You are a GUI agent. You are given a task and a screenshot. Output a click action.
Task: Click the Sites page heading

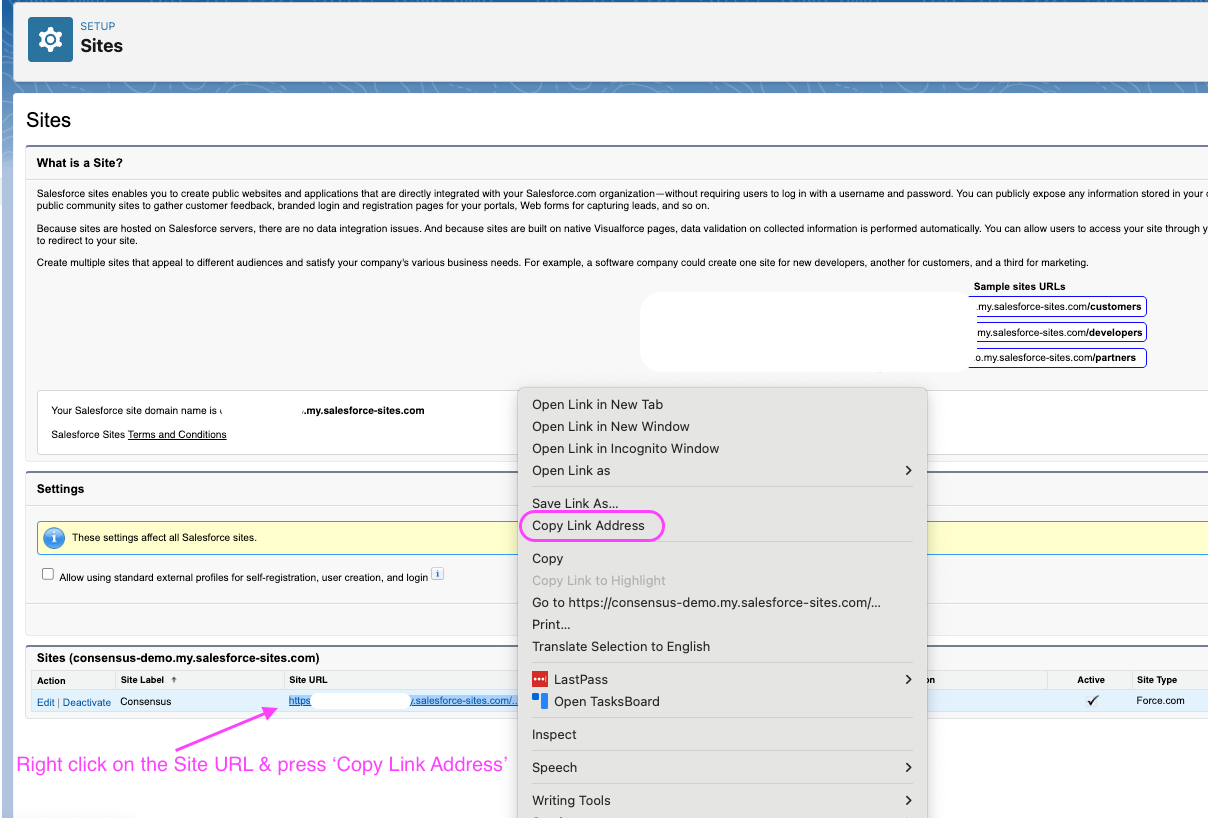[48, 120]
